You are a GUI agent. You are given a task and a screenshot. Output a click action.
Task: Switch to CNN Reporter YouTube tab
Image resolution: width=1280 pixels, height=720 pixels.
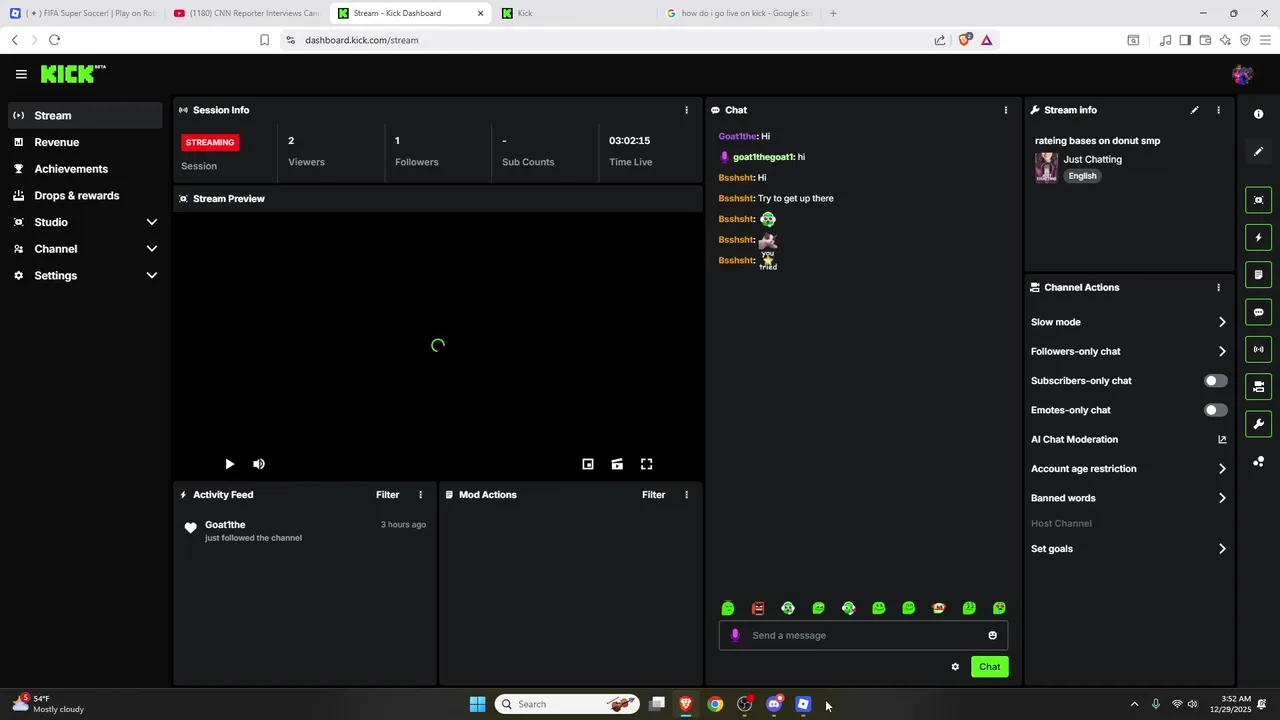(x=246, y=13)
